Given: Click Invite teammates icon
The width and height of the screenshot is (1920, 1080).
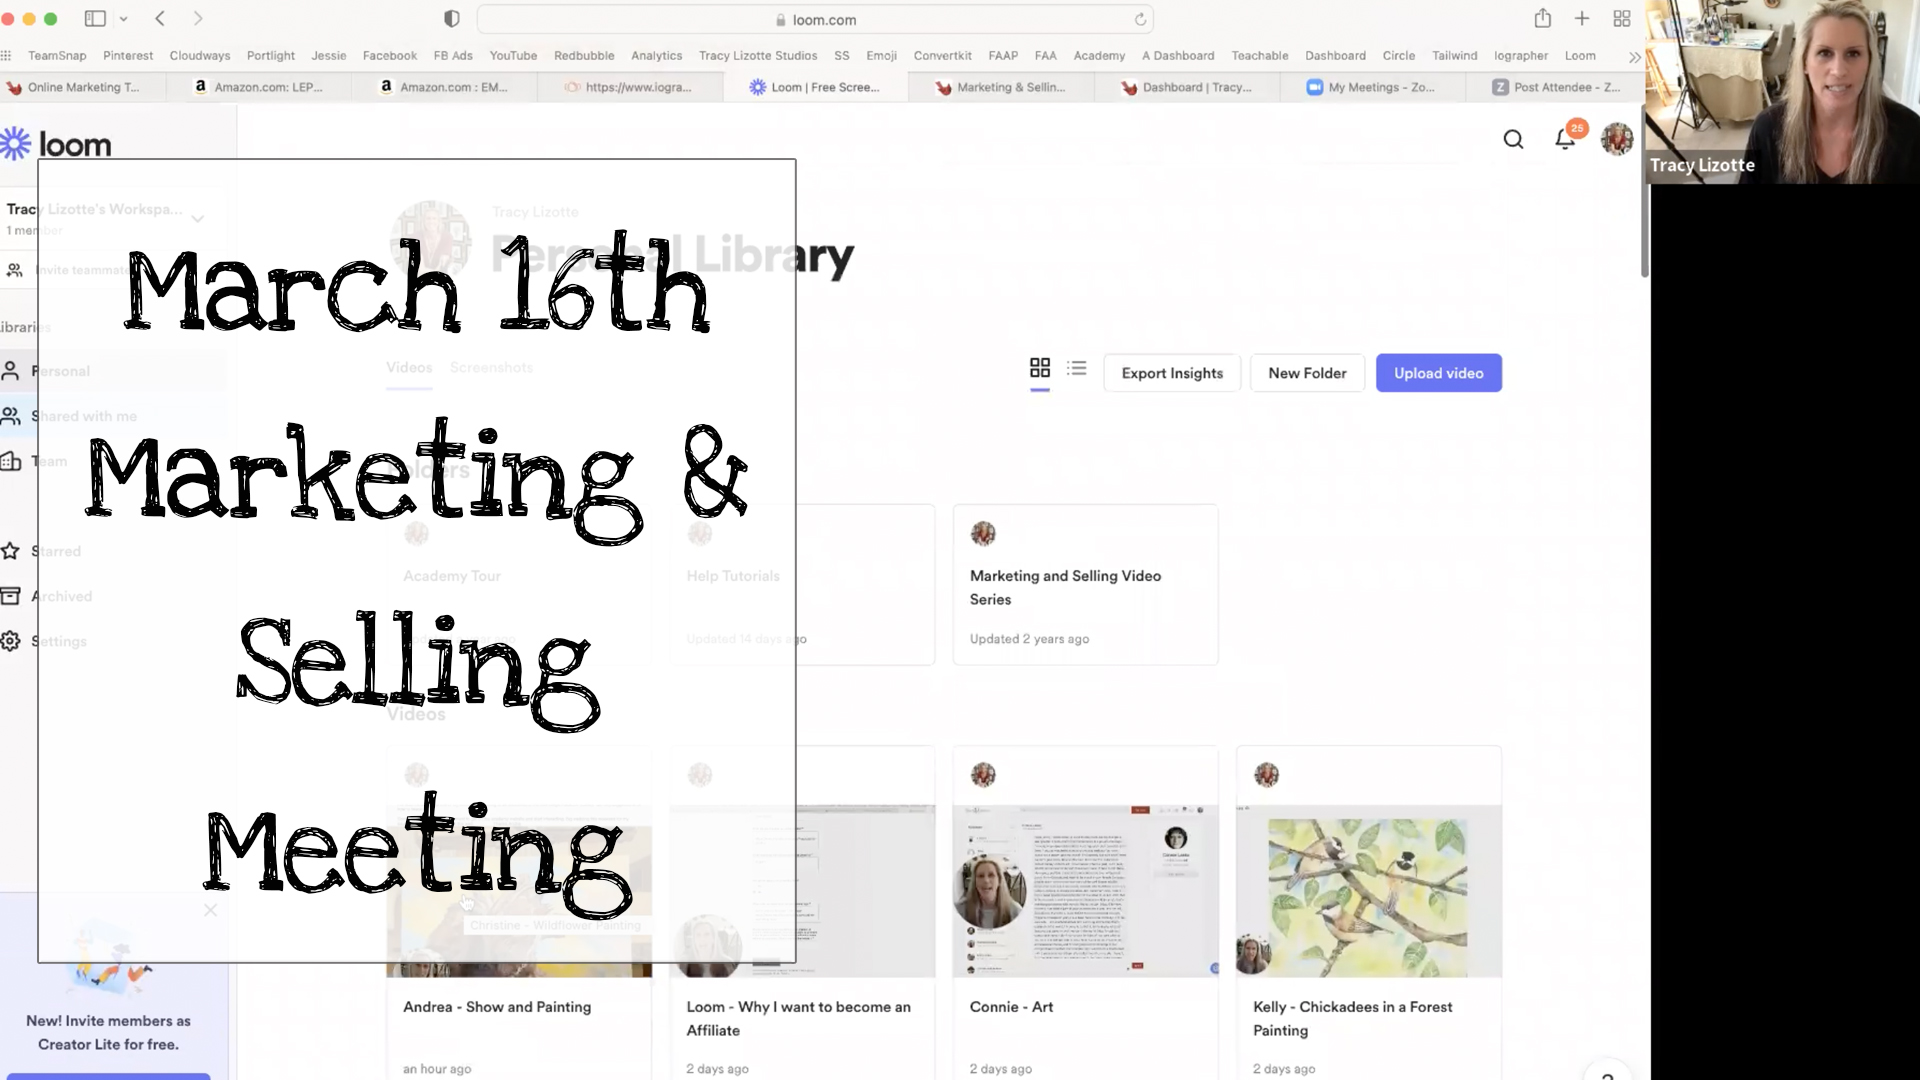Looking at the screenshot, I should pos(15,270).
